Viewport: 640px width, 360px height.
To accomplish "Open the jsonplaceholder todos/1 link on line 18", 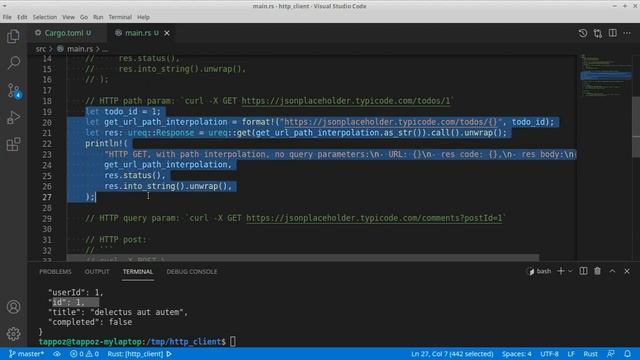I will pyautogui.click(x=346, y=101).
